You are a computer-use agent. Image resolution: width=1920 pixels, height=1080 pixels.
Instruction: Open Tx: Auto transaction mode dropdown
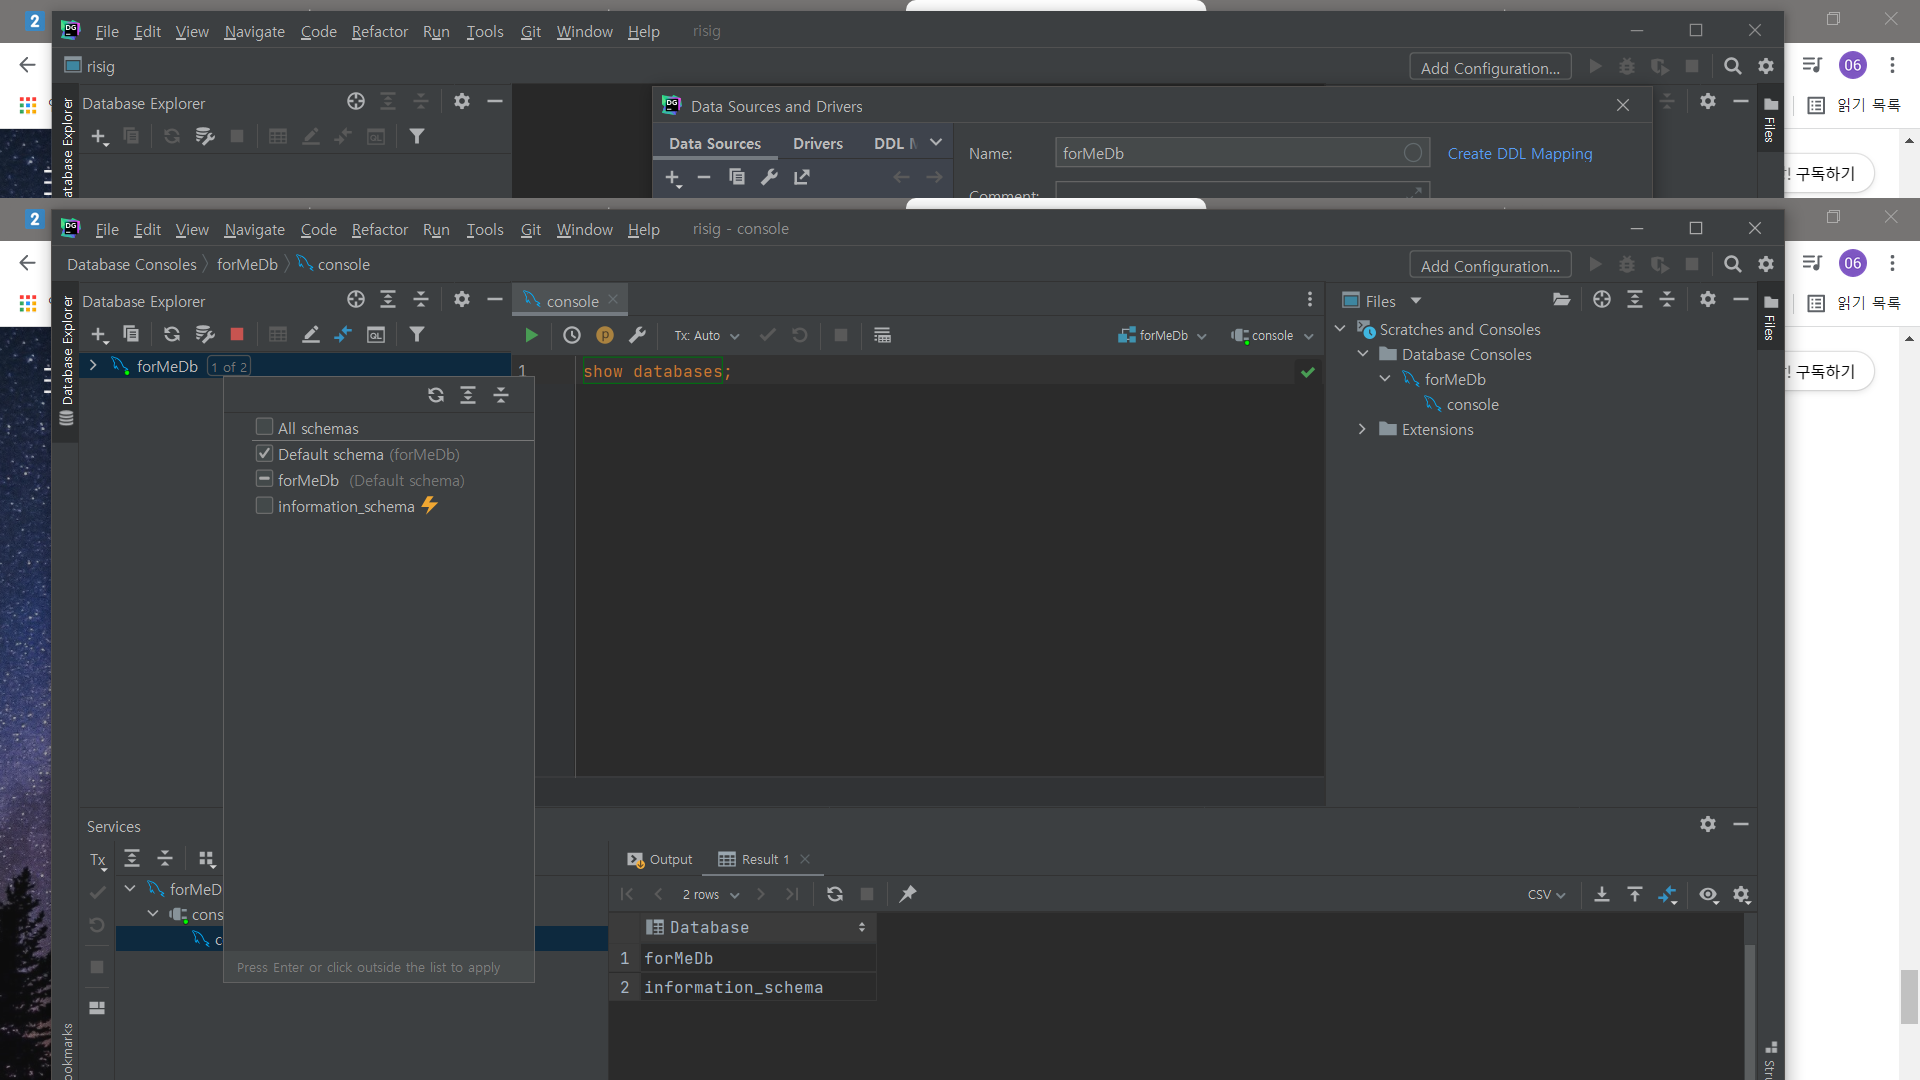pyautogui.click(x=706, y=336)
